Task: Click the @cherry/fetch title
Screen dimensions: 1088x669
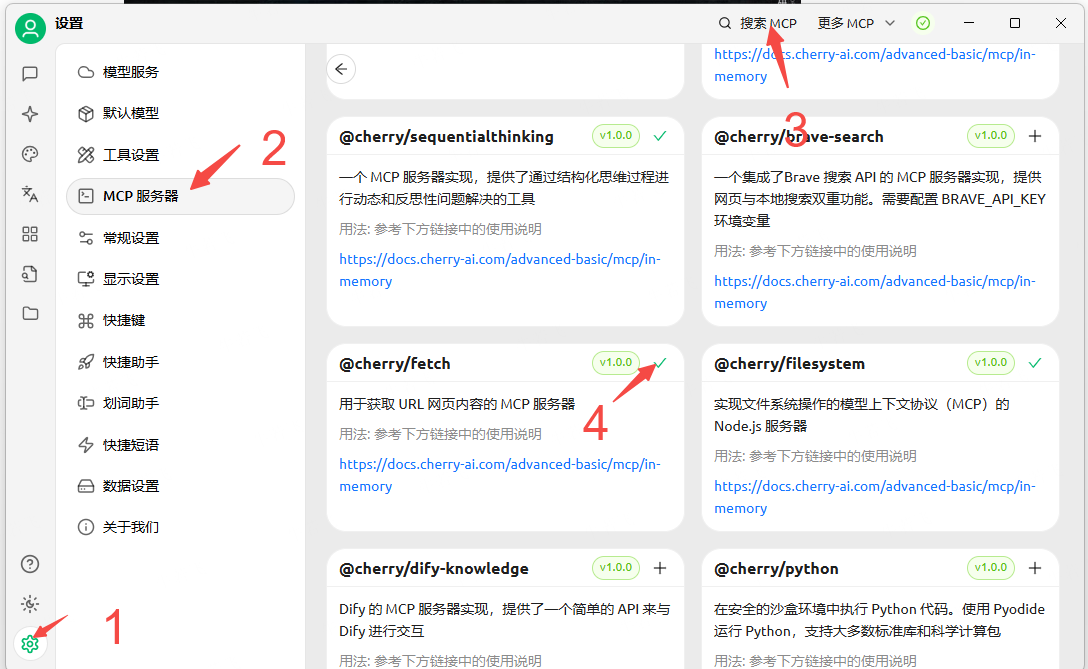Action: [x=394, y=364]
